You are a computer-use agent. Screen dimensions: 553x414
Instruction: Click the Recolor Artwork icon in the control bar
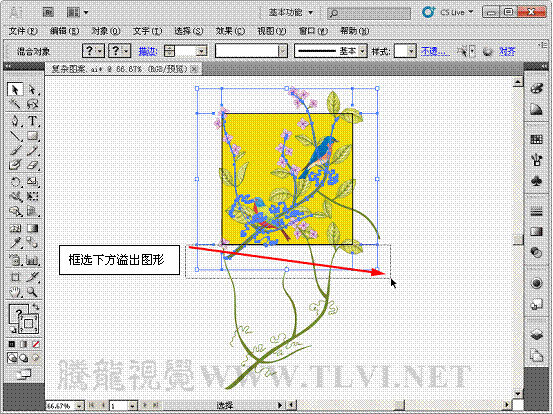tap(488, 51)
